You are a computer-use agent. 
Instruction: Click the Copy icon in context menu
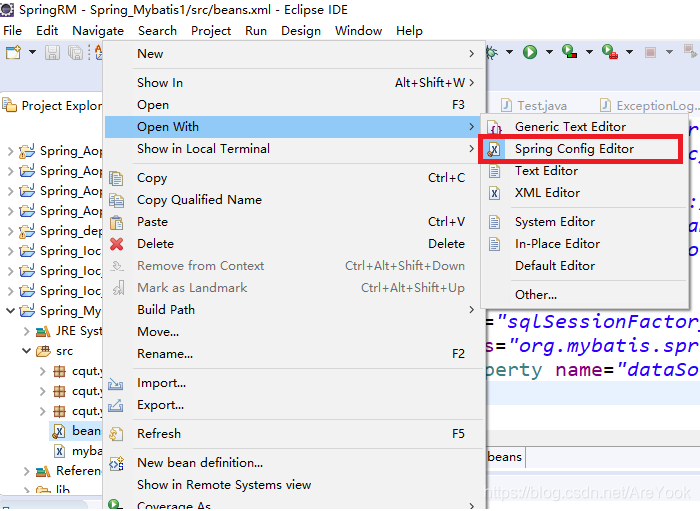click(x=117, y=178)
